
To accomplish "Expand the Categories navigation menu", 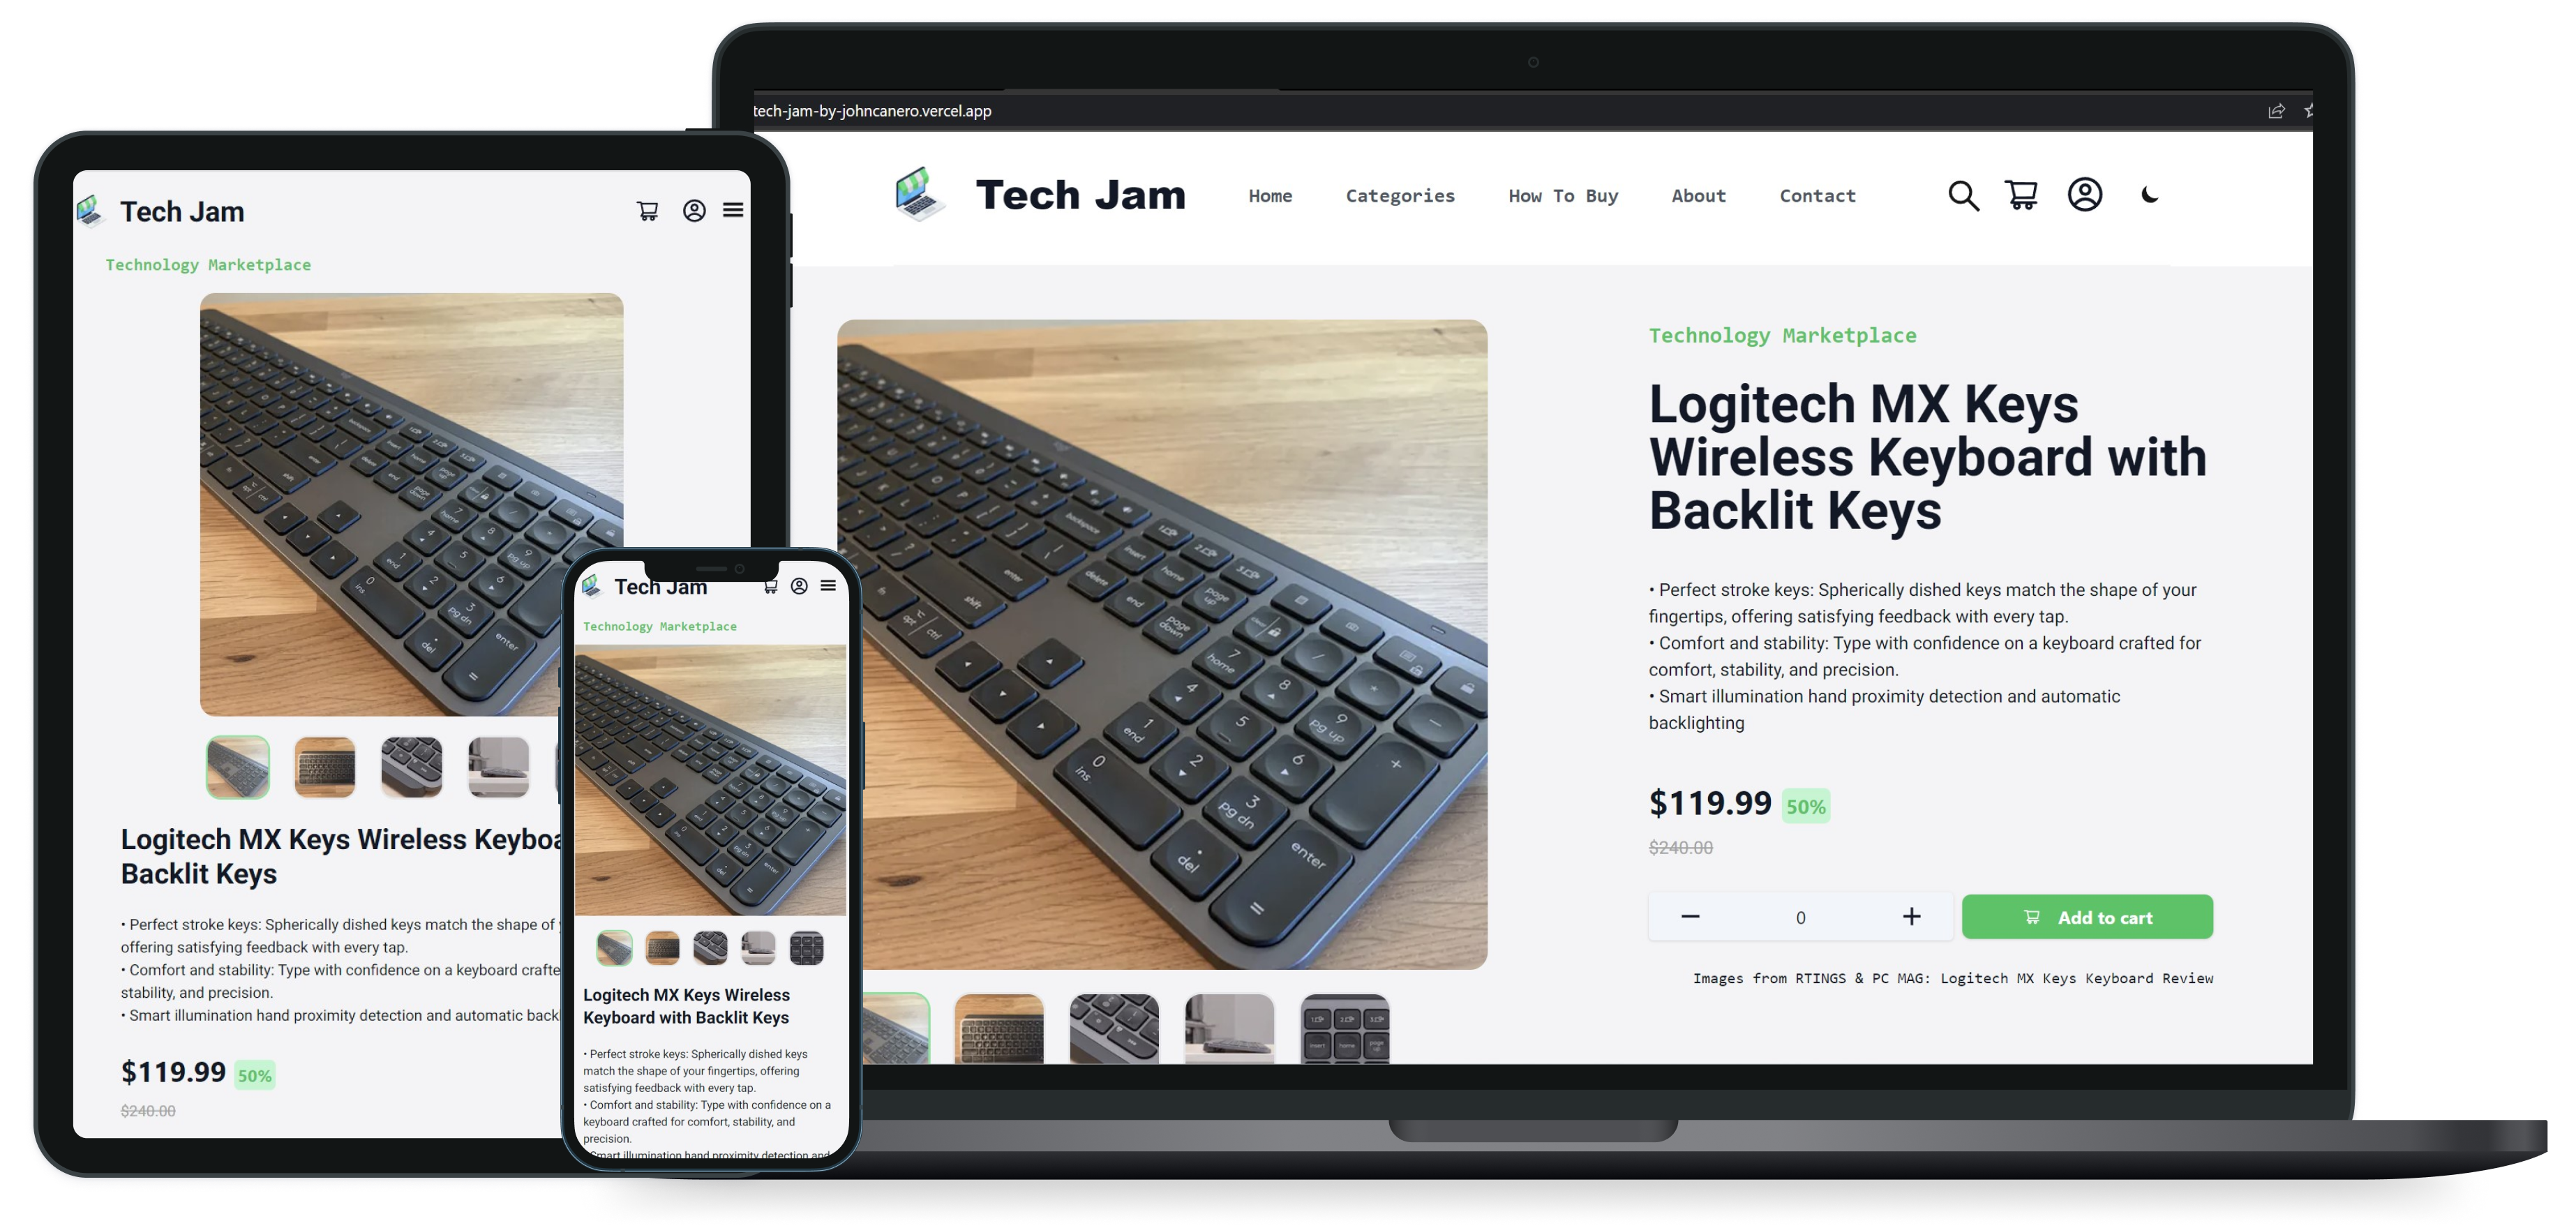I will 1401,195.
